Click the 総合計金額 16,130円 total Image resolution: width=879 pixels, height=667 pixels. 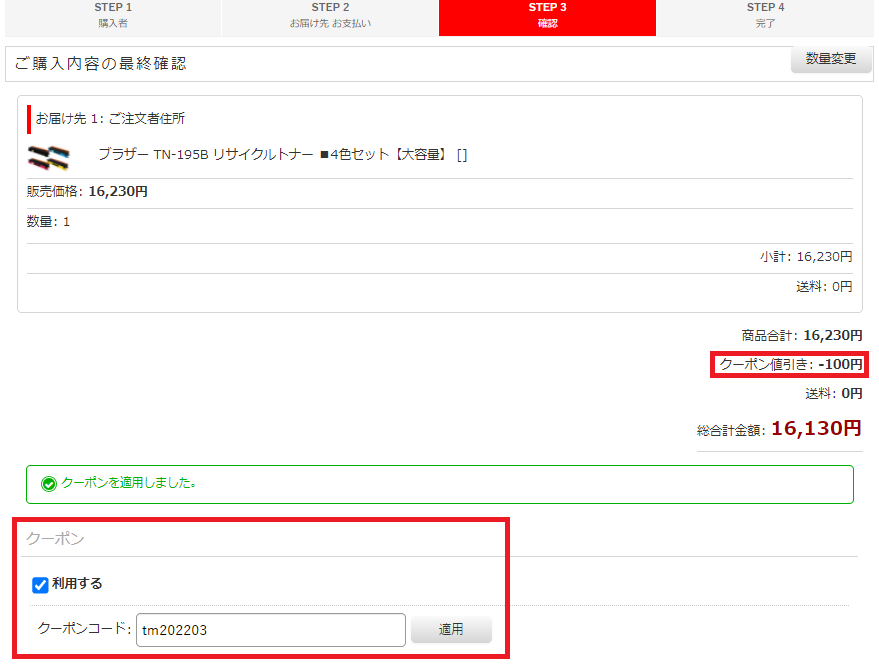[779, 429]
